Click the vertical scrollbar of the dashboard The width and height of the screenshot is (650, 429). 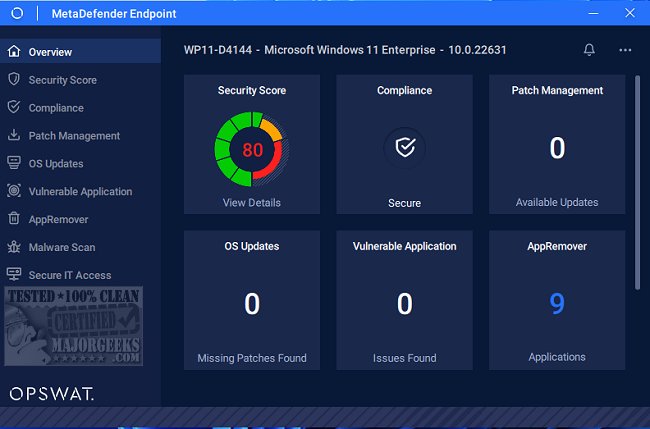(638, 182)
